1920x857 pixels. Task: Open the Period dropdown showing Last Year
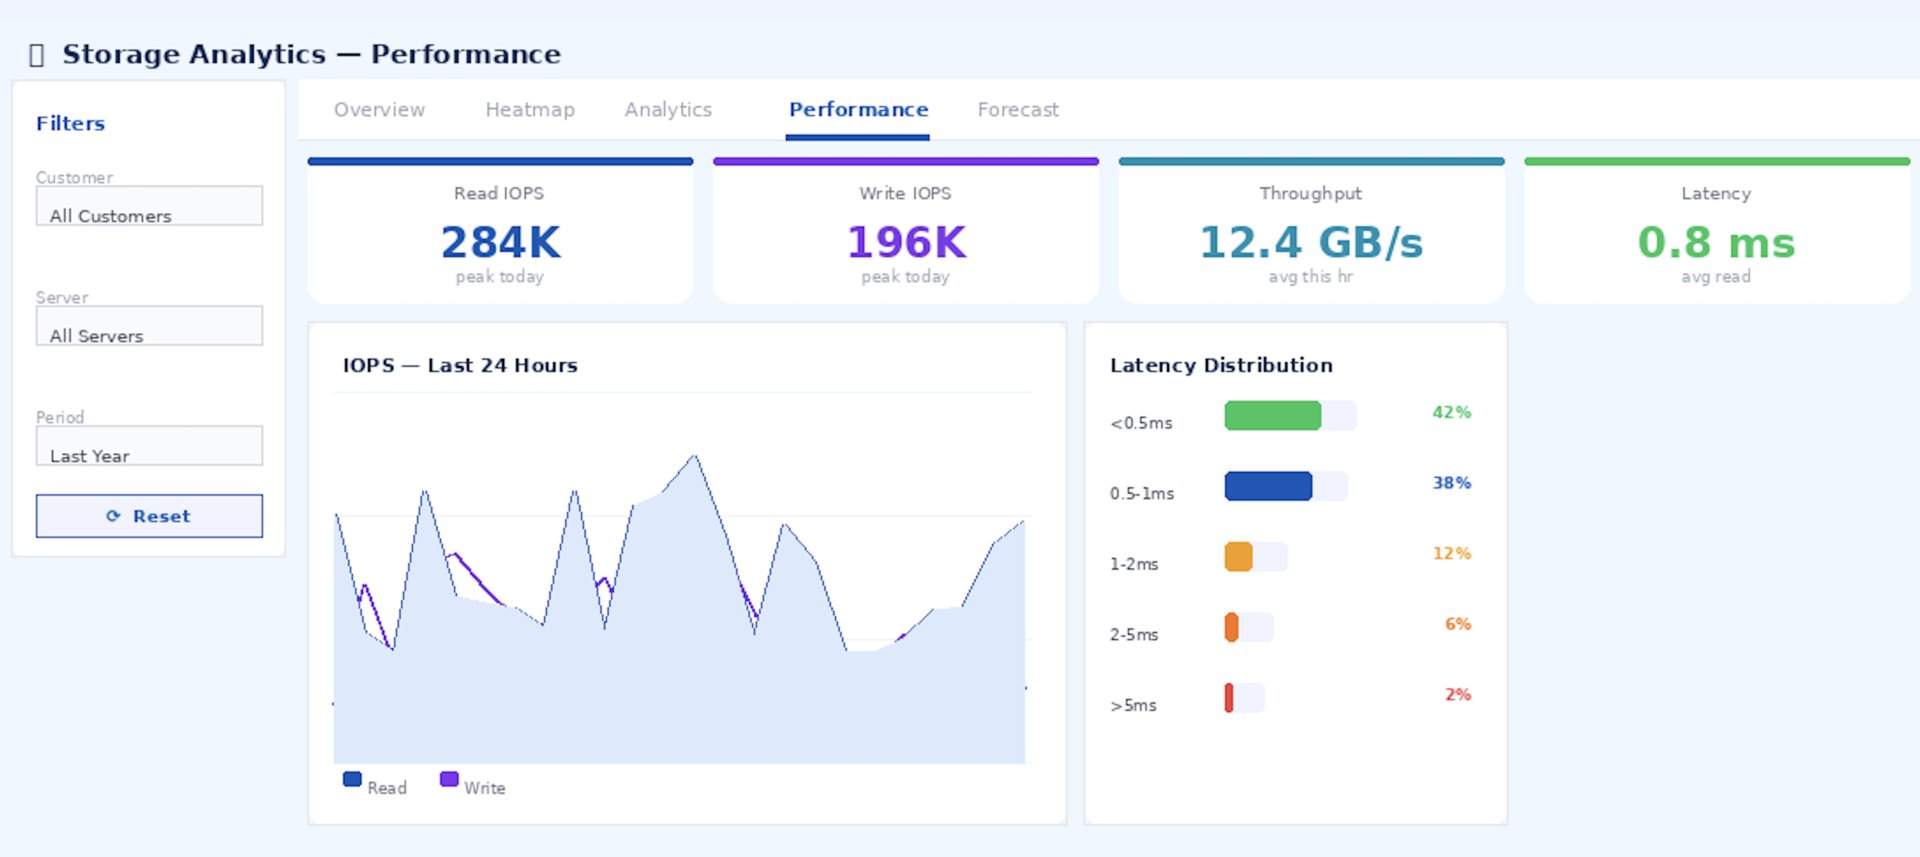[x=149, y=446]
